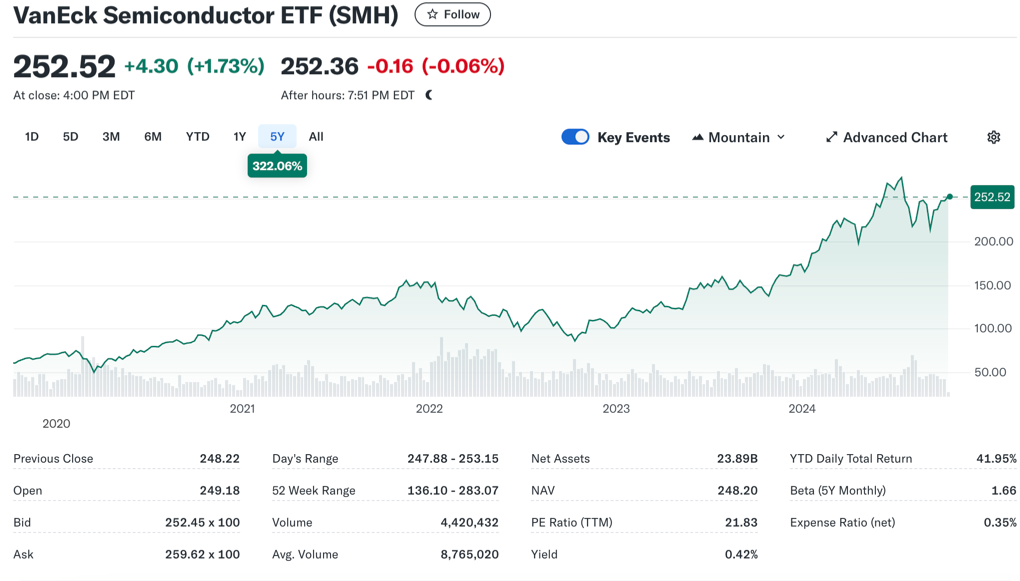Select the 5D time range
Viewport: 1020px width, 581px height.
coord(69,137)
